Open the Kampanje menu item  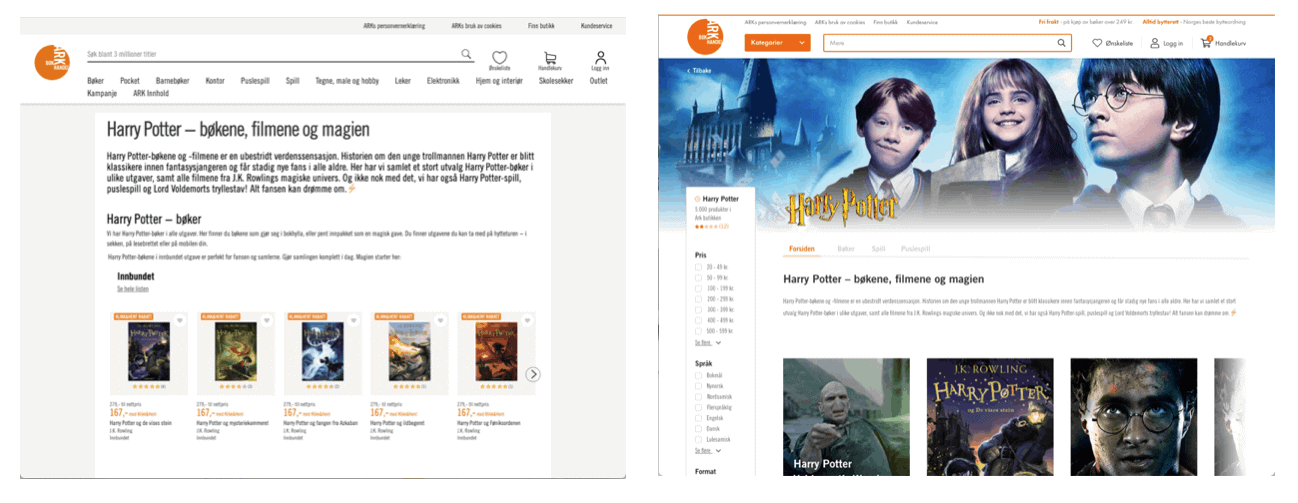(x=102, y=94)
